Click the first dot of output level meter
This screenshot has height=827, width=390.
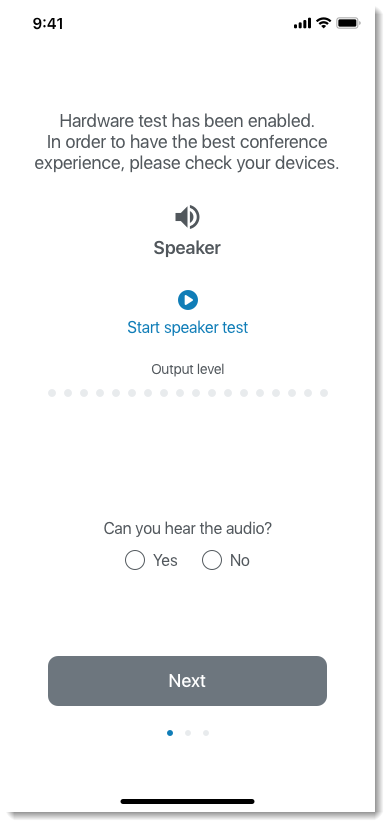click(52, 393)
